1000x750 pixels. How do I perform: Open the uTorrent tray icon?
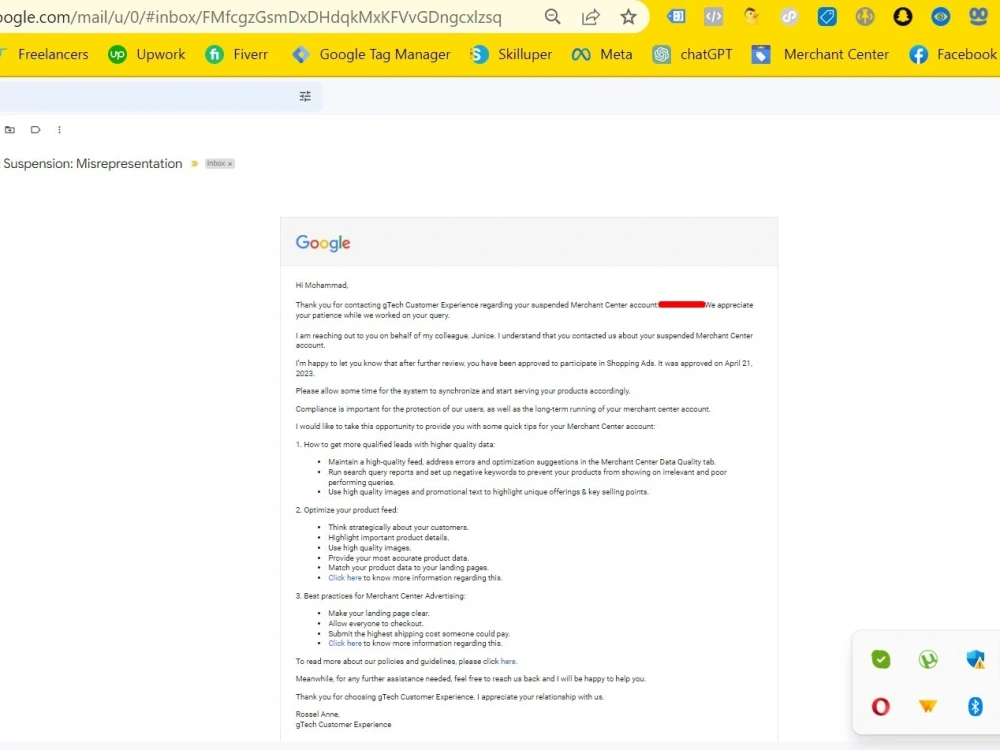928,659
